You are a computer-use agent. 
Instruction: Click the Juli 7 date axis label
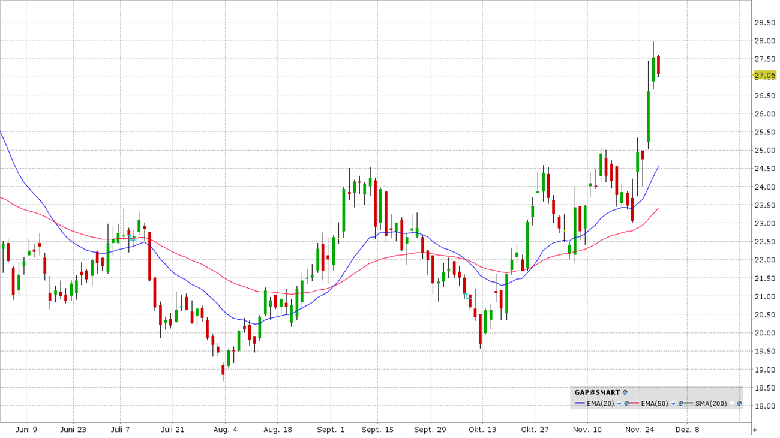120,430
